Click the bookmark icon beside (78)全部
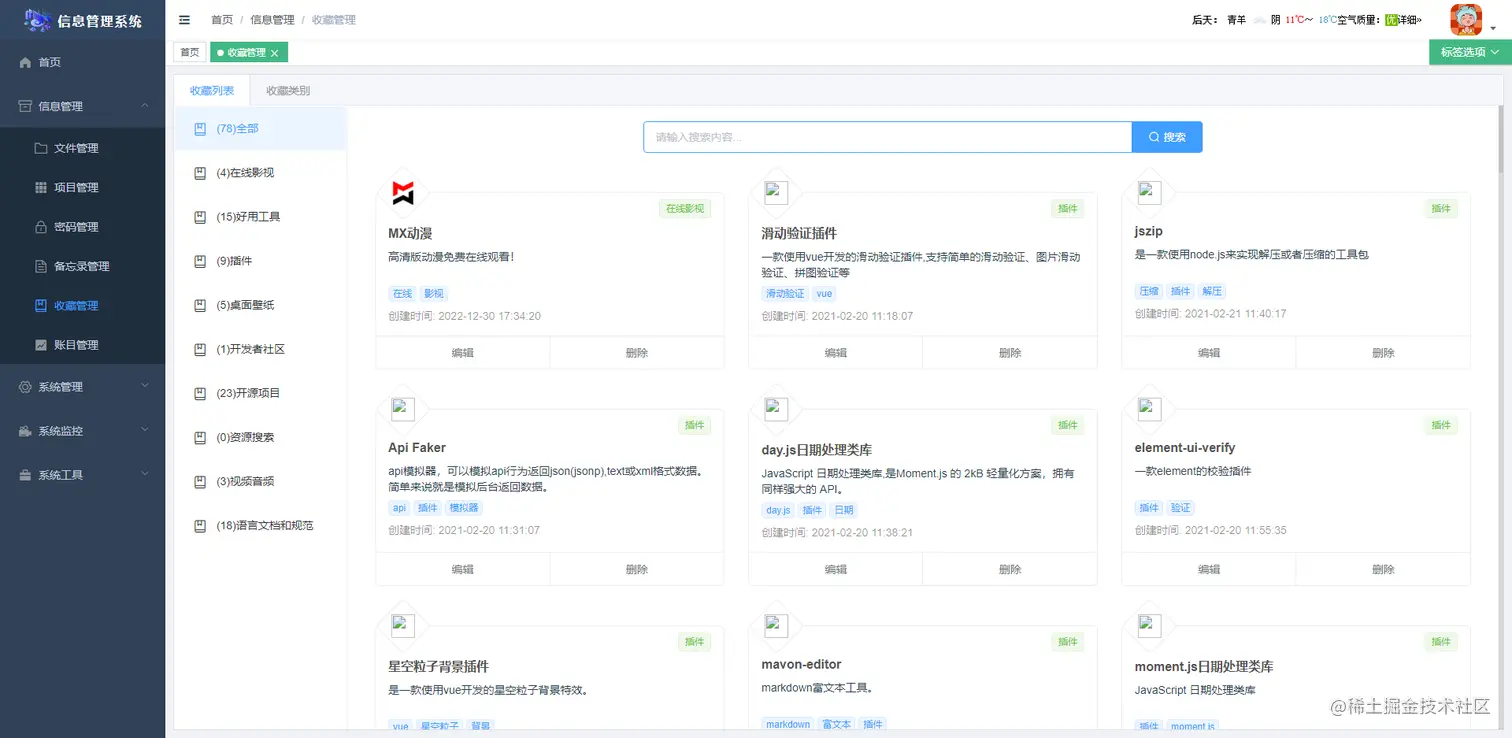Image resolution: width=1512 pixels, height=738 pixels. pyautogui.click(x=200, y=129)
